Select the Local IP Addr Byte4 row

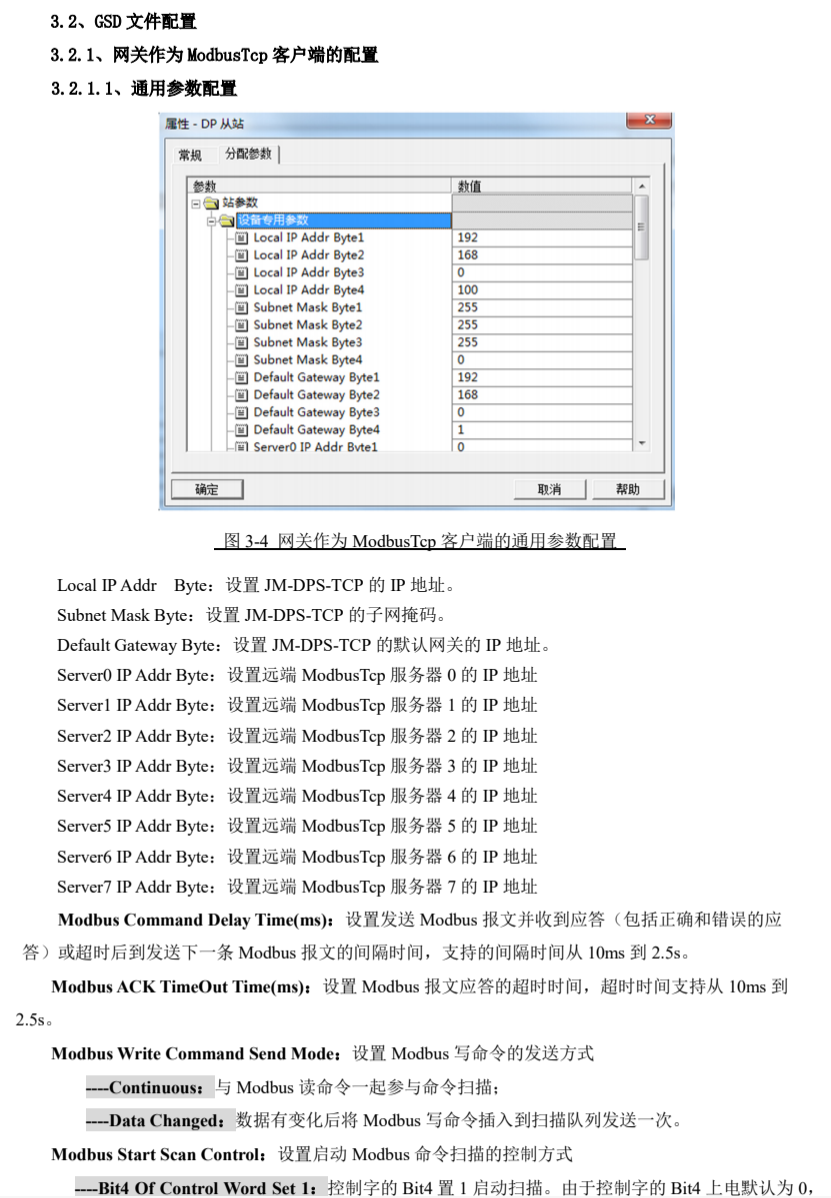click(309, 290)
